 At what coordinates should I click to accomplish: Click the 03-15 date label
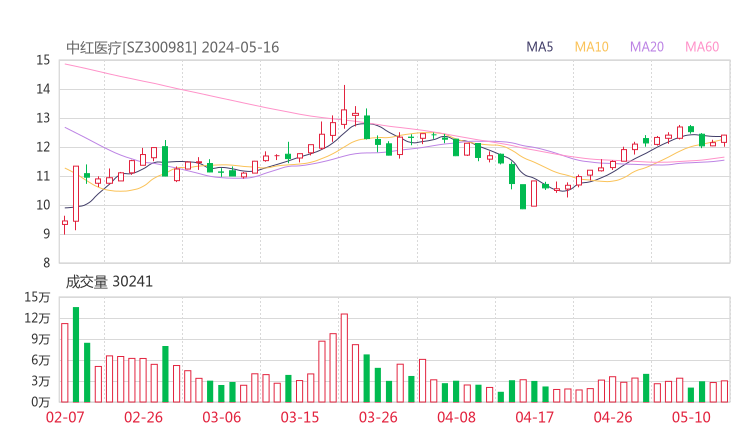[300, 417]
